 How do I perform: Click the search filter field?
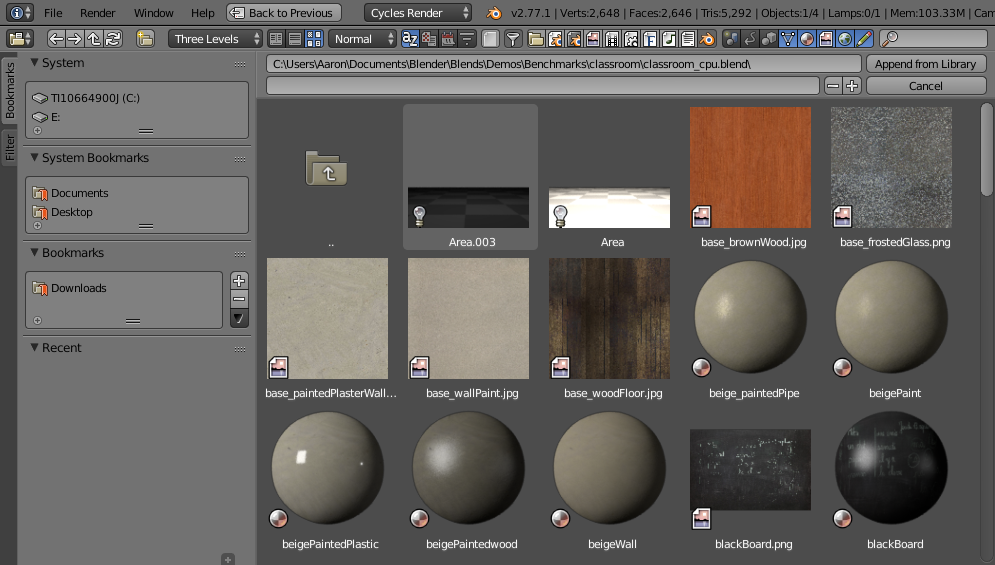933,39
